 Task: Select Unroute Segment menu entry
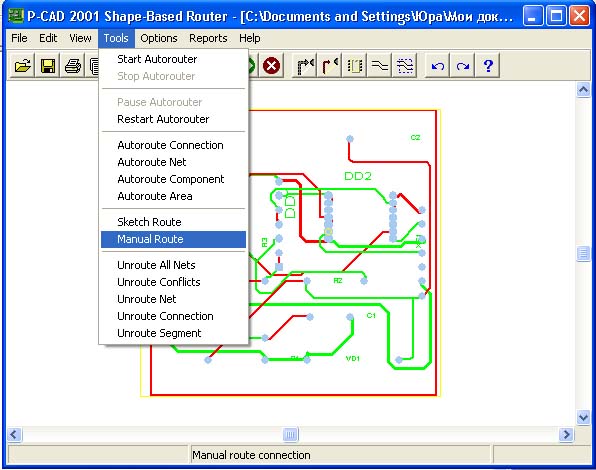pyautogui.click(x=173, y=334)
